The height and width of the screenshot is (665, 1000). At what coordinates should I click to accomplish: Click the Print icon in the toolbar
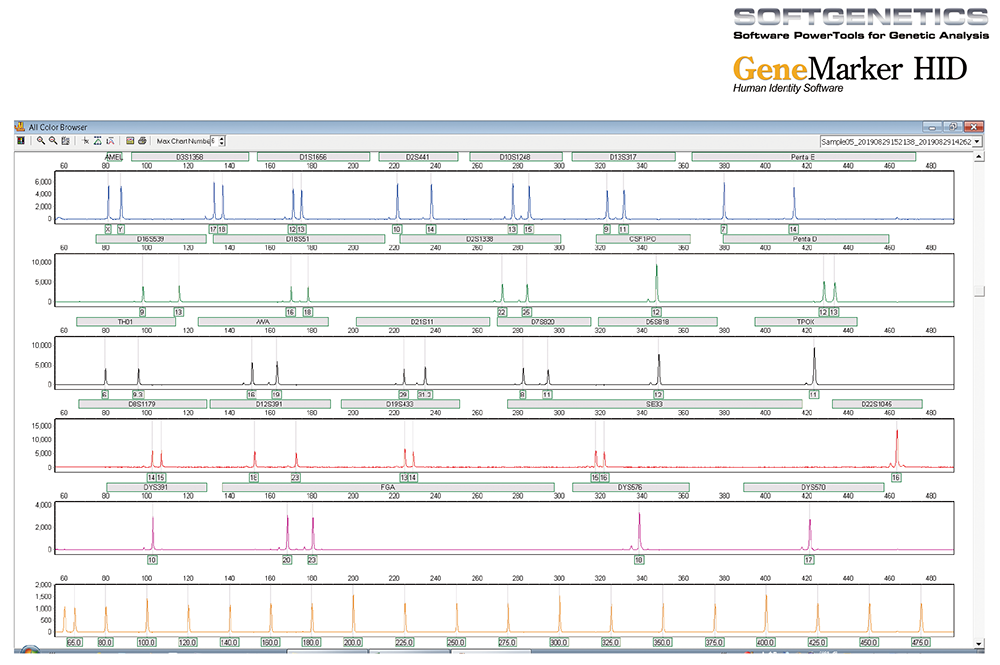point(143,141)
